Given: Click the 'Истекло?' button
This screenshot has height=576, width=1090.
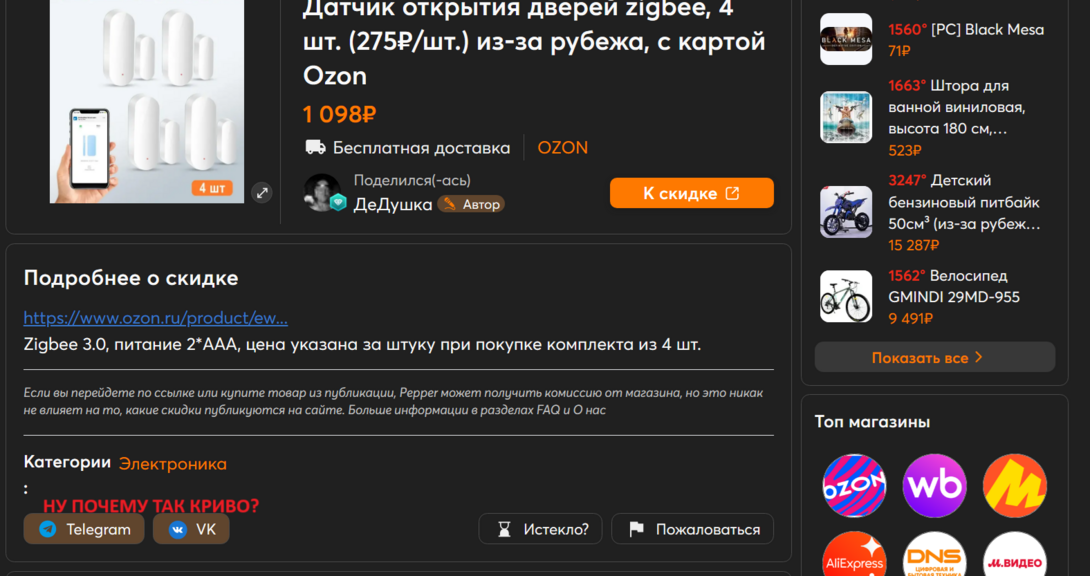Looking at the screenshot, I should coord(540,529).
